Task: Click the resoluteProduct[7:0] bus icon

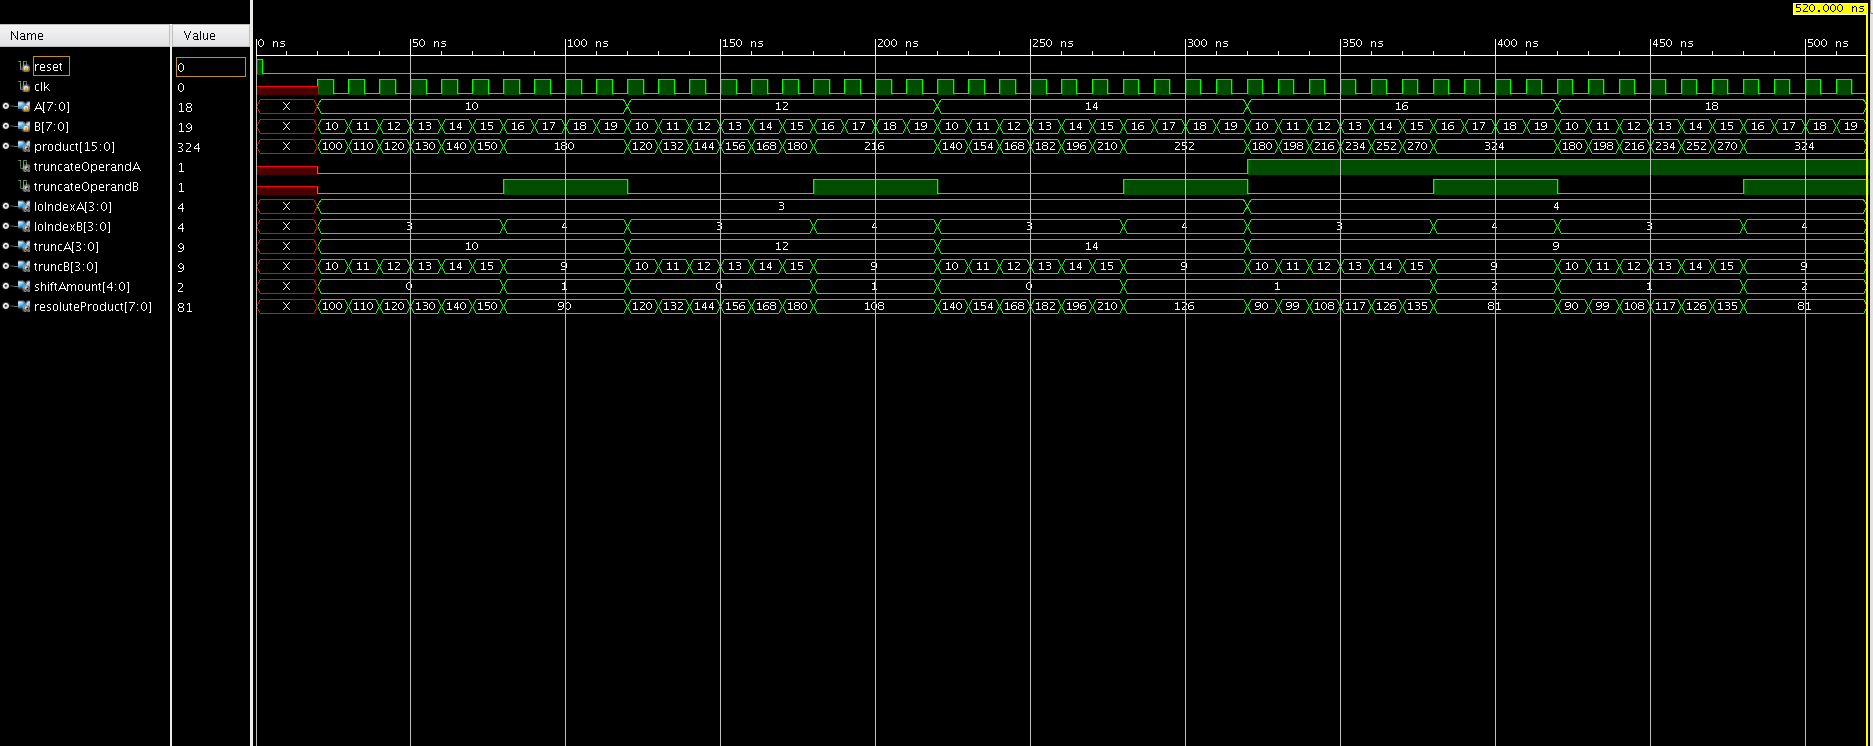Action: click(22, 306)
